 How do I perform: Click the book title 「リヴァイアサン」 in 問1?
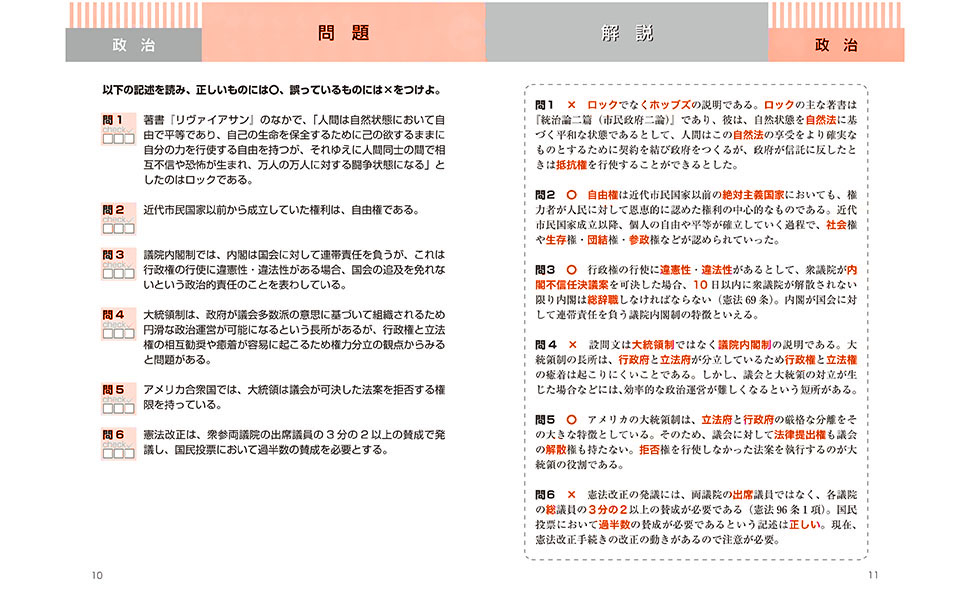tap(212, 120)
